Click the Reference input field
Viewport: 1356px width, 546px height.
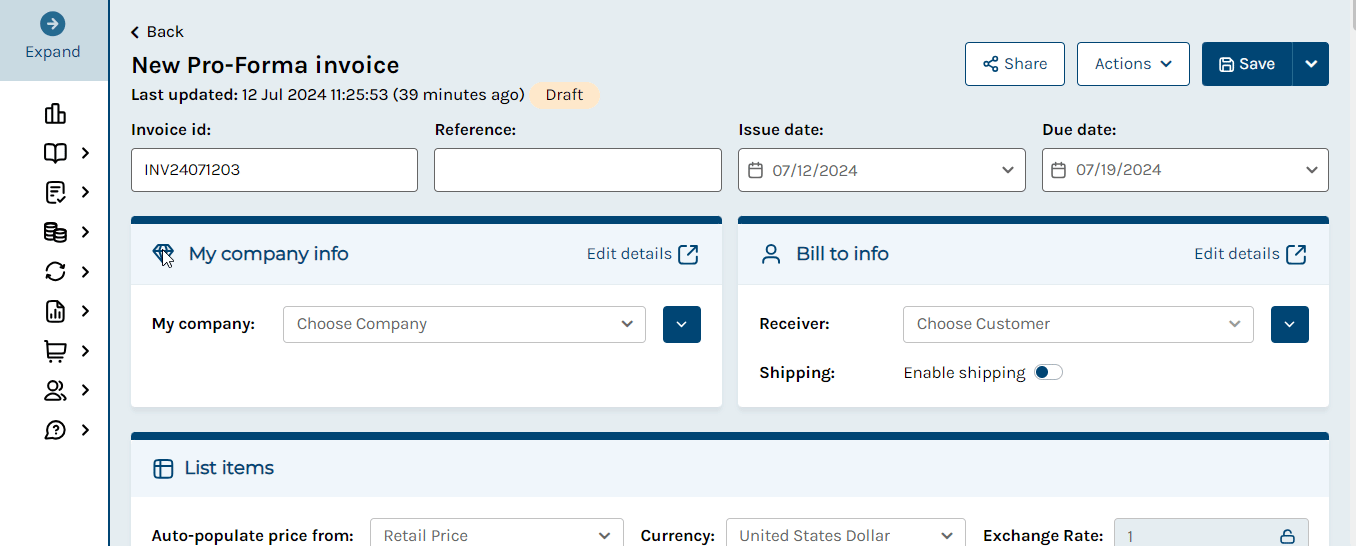pyautogui.click(x=578, y=170)
